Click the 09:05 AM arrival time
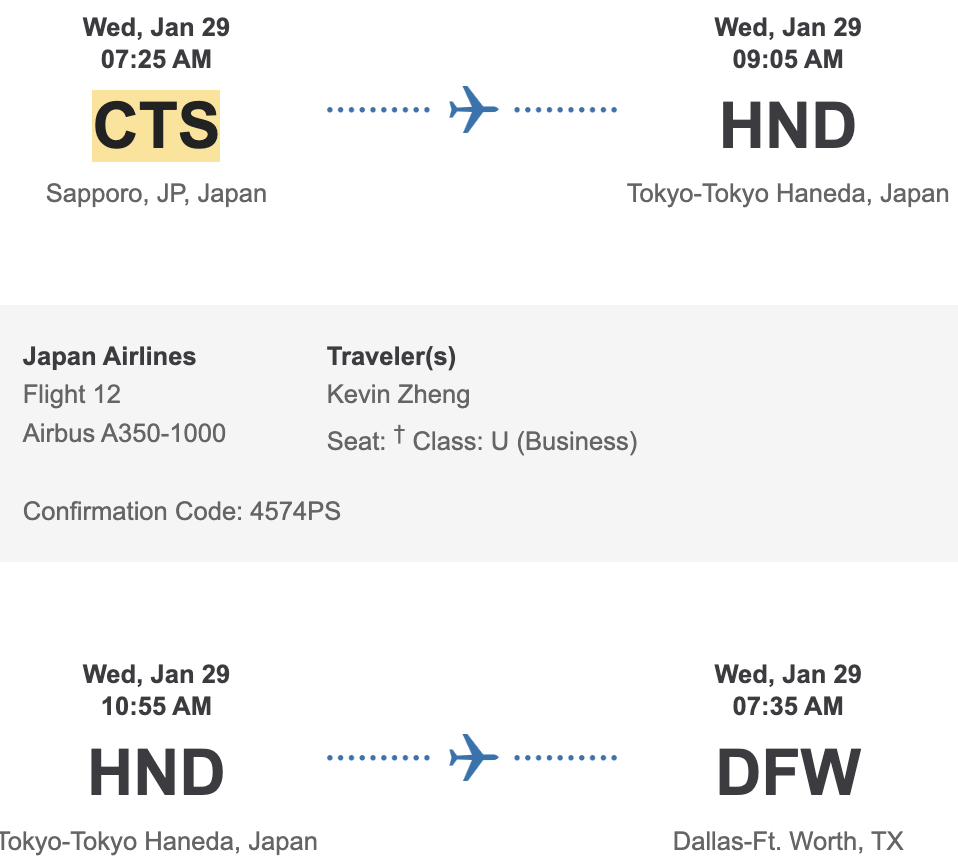958x866 pixels. click(788, 59)
